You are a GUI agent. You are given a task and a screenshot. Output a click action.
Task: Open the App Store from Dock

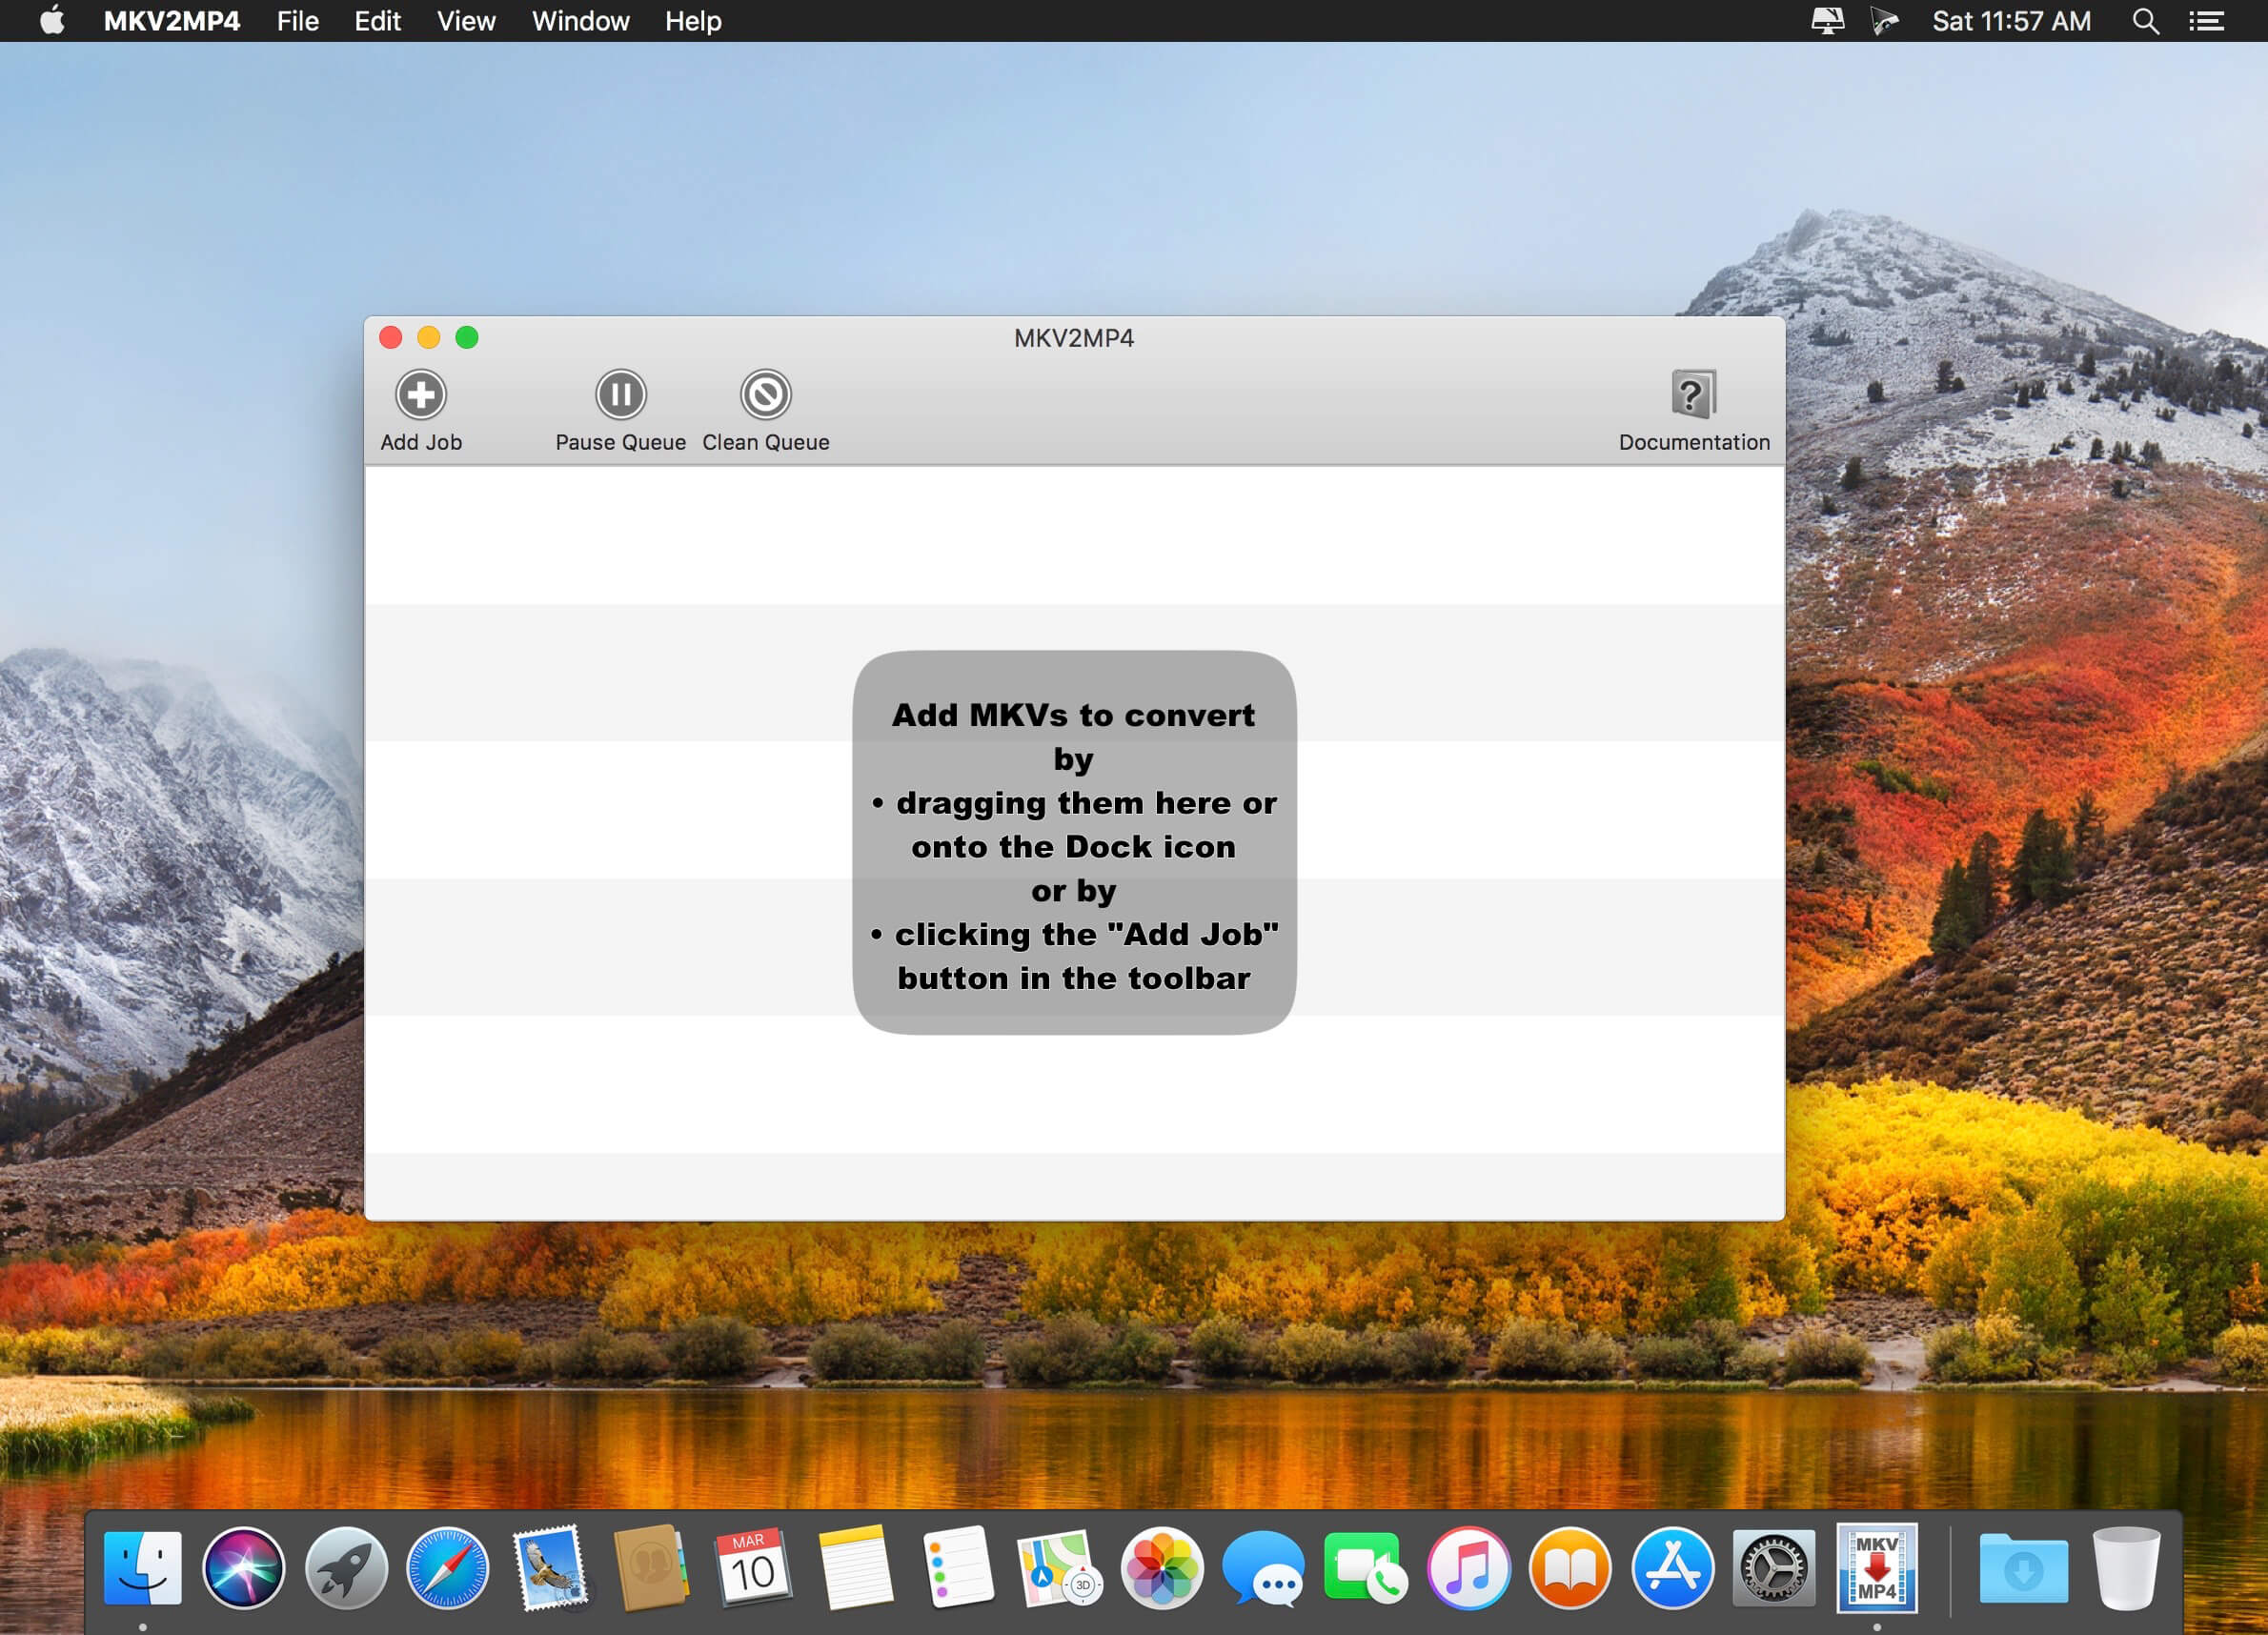[x=1671, y=1568]
